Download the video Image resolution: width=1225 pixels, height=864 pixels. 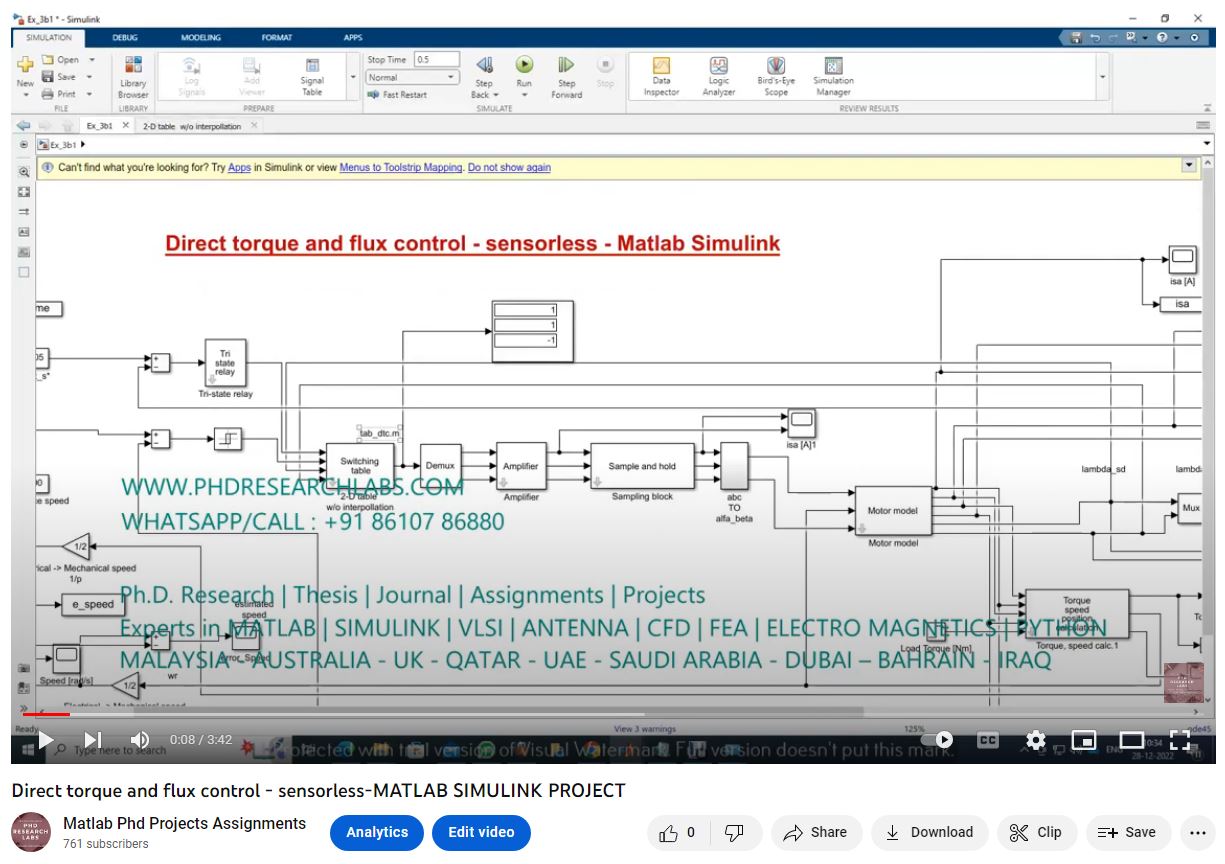pos(930,832)
